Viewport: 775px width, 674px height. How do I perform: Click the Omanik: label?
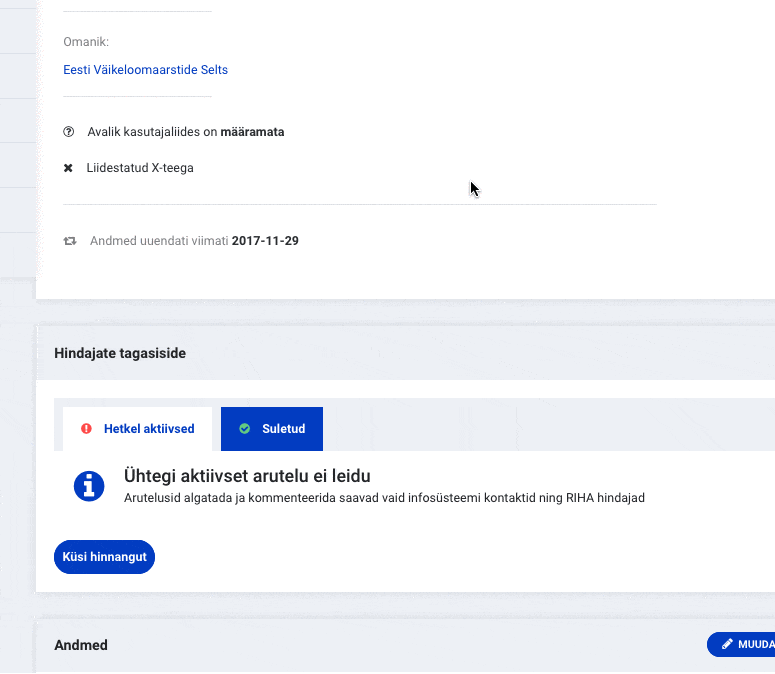point(86,42)
